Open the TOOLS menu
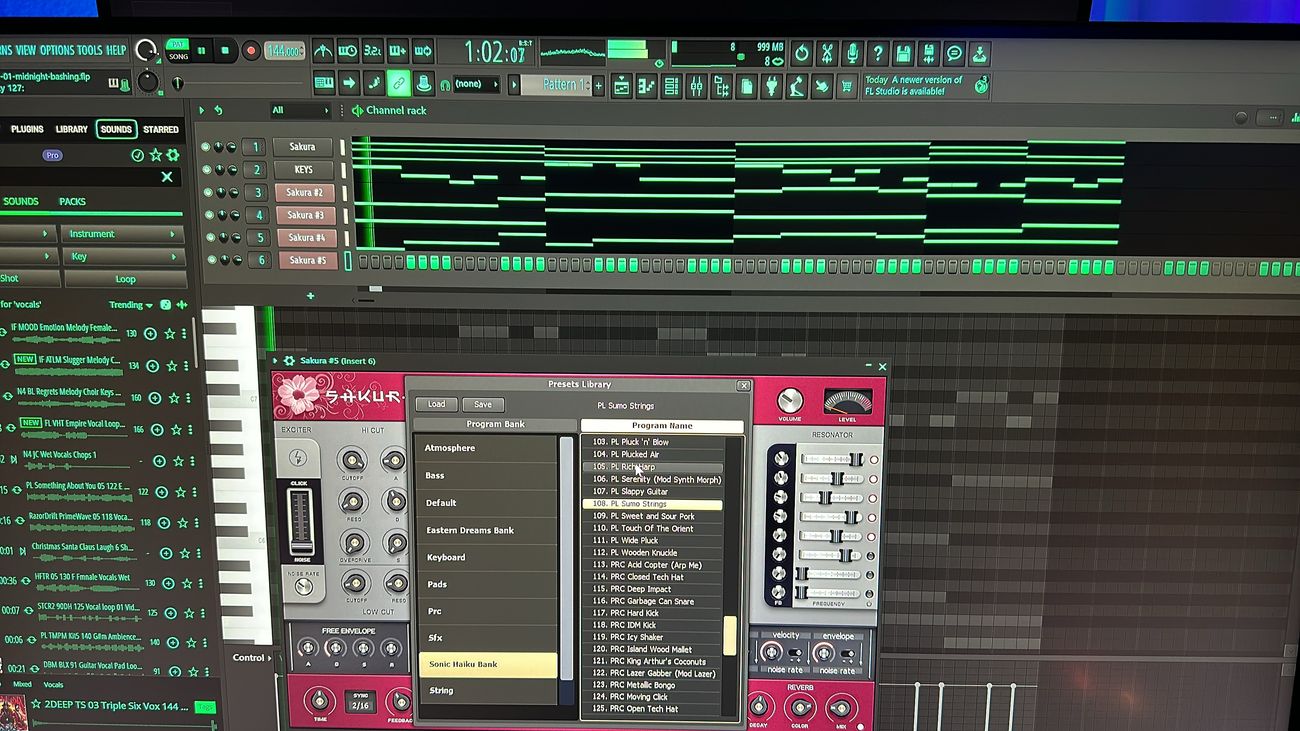Image resolution: width=1300 pixels, height=731 pixels. coord(90,50)
